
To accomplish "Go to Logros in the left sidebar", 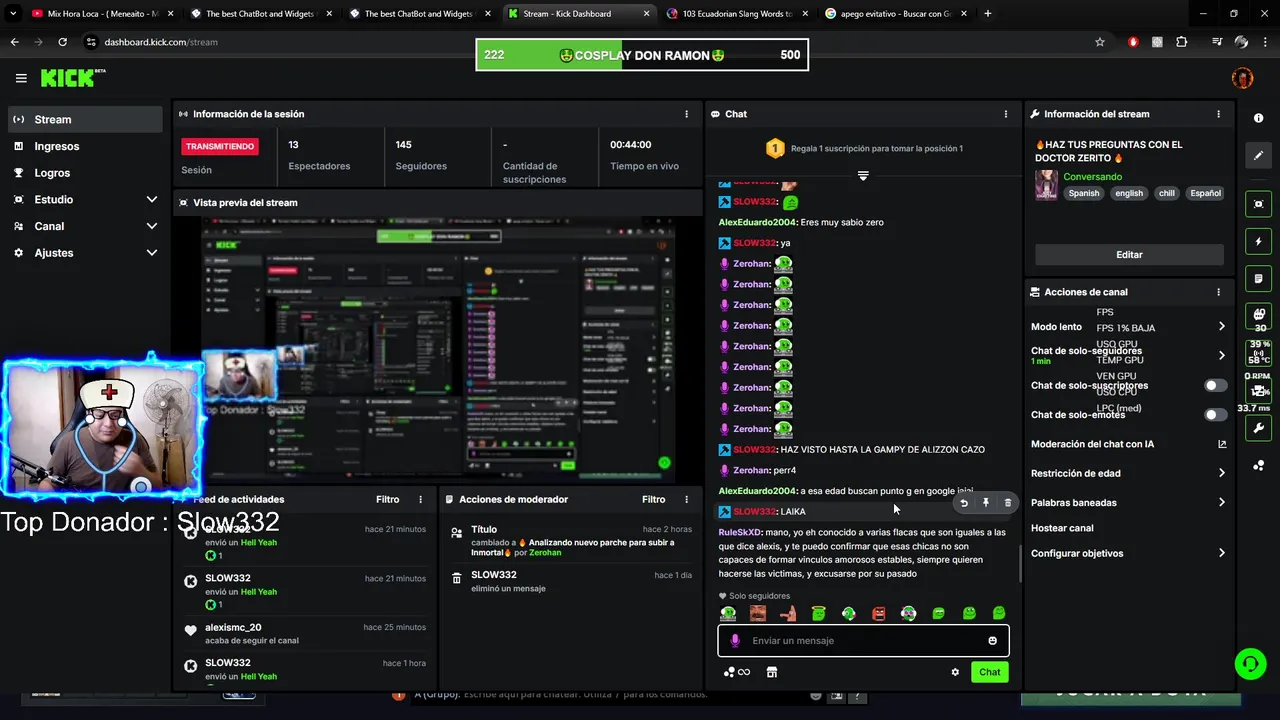I will coord(85,173).
